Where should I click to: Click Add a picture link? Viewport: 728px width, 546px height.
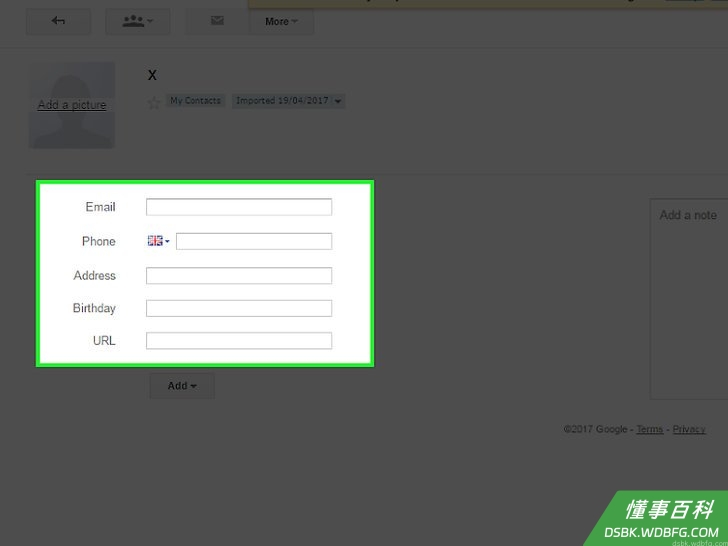72,105
